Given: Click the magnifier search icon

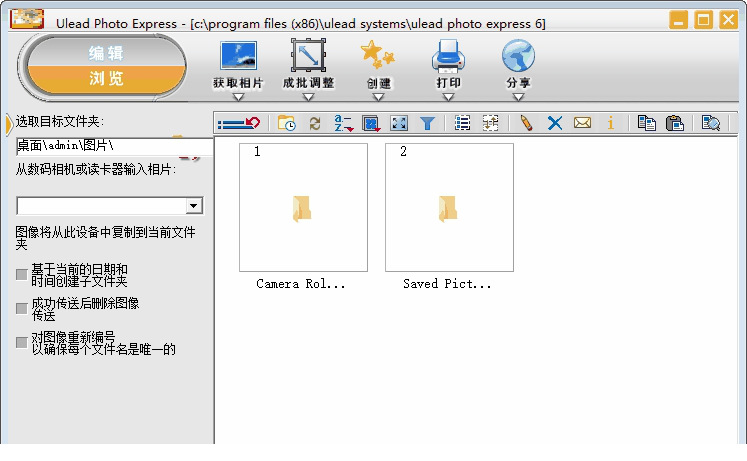Looking at the screenshot, I should [x=710, y=123].
